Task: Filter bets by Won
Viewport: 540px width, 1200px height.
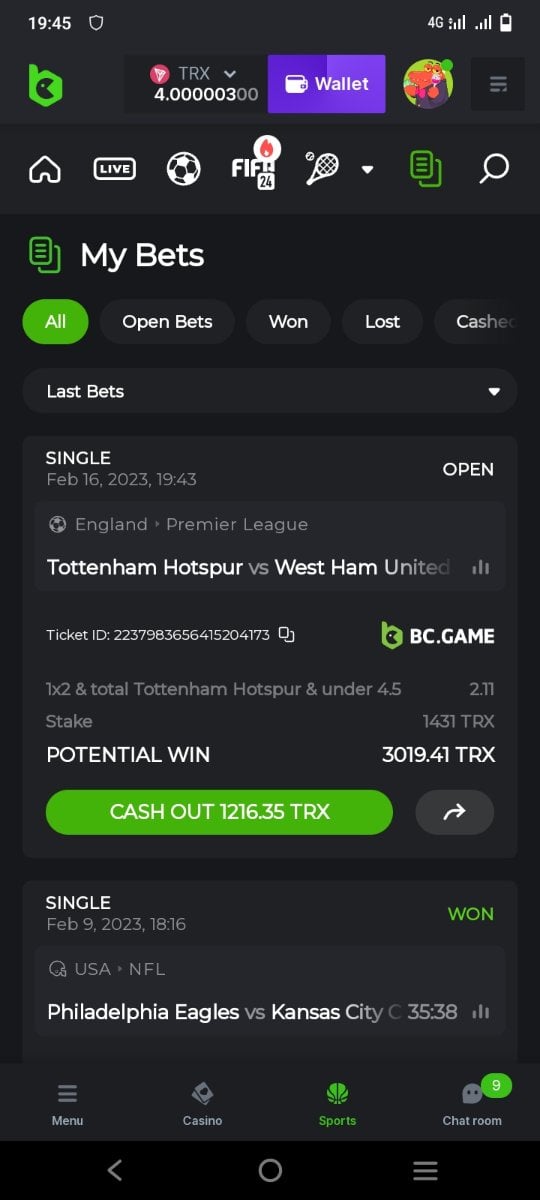Action: 288,321
